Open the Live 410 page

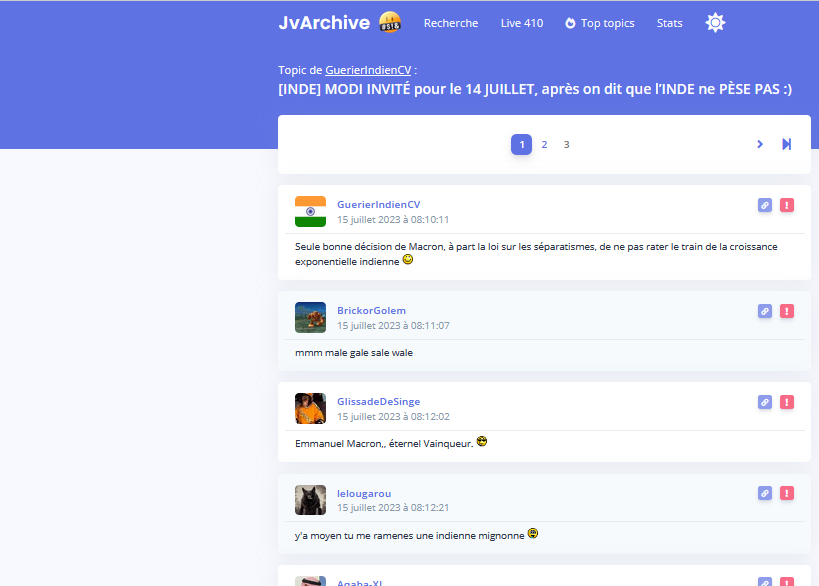pos(522,23)
